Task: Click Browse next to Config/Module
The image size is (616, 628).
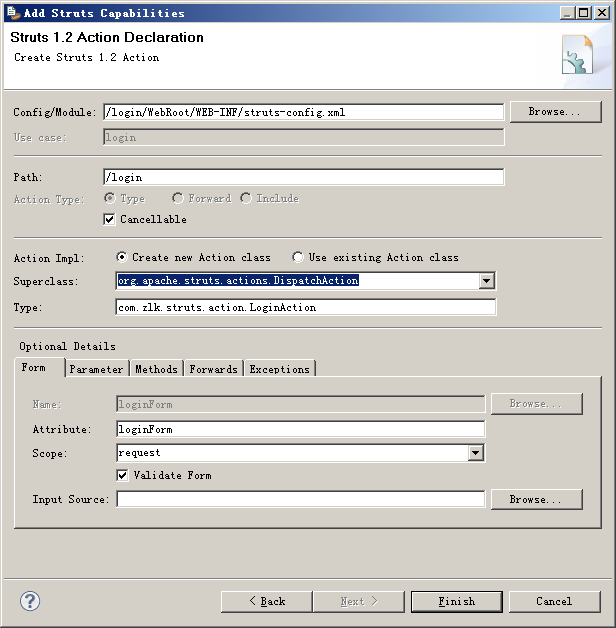Action: (556, 112)
